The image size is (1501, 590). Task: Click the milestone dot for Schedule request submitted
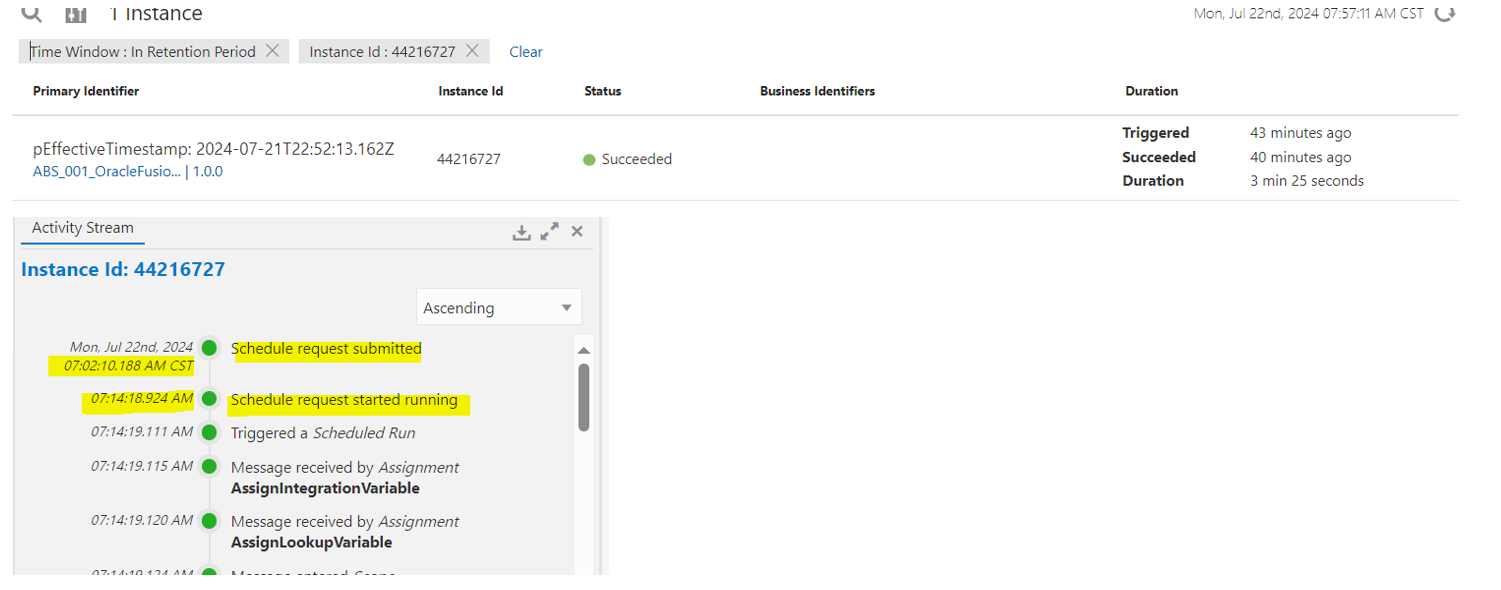coord(209,348)
